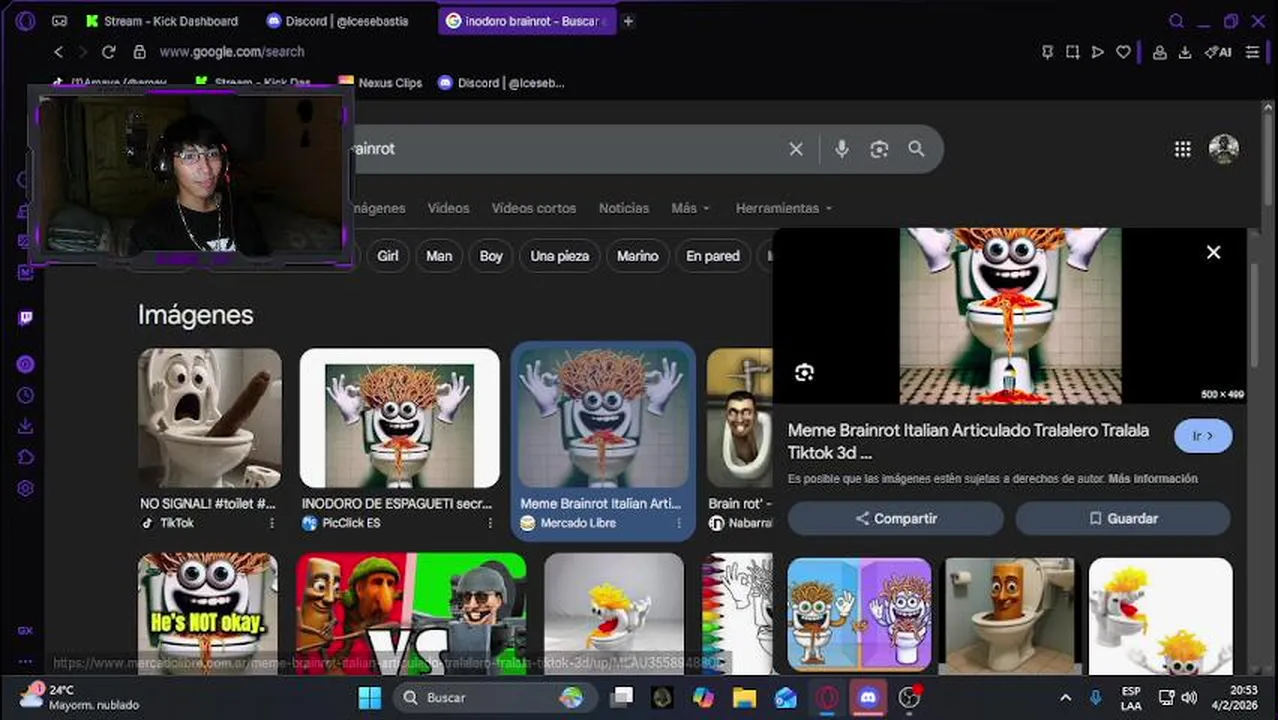Open He's NOT okay image thumbnail
1278x720 pixels.
[x=208, y=612]
